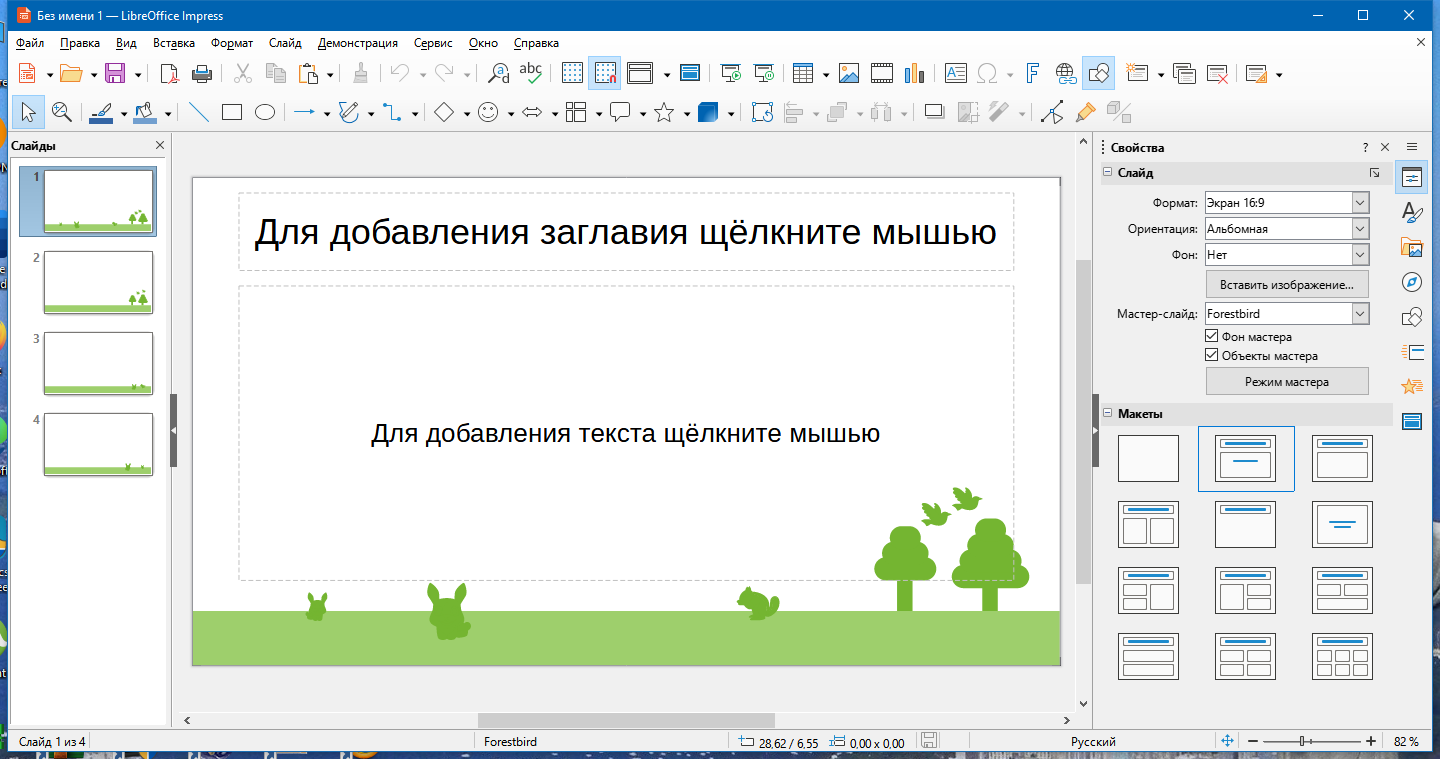
Task: Click the Delete Slide icon
Action: pos(1216,73)
